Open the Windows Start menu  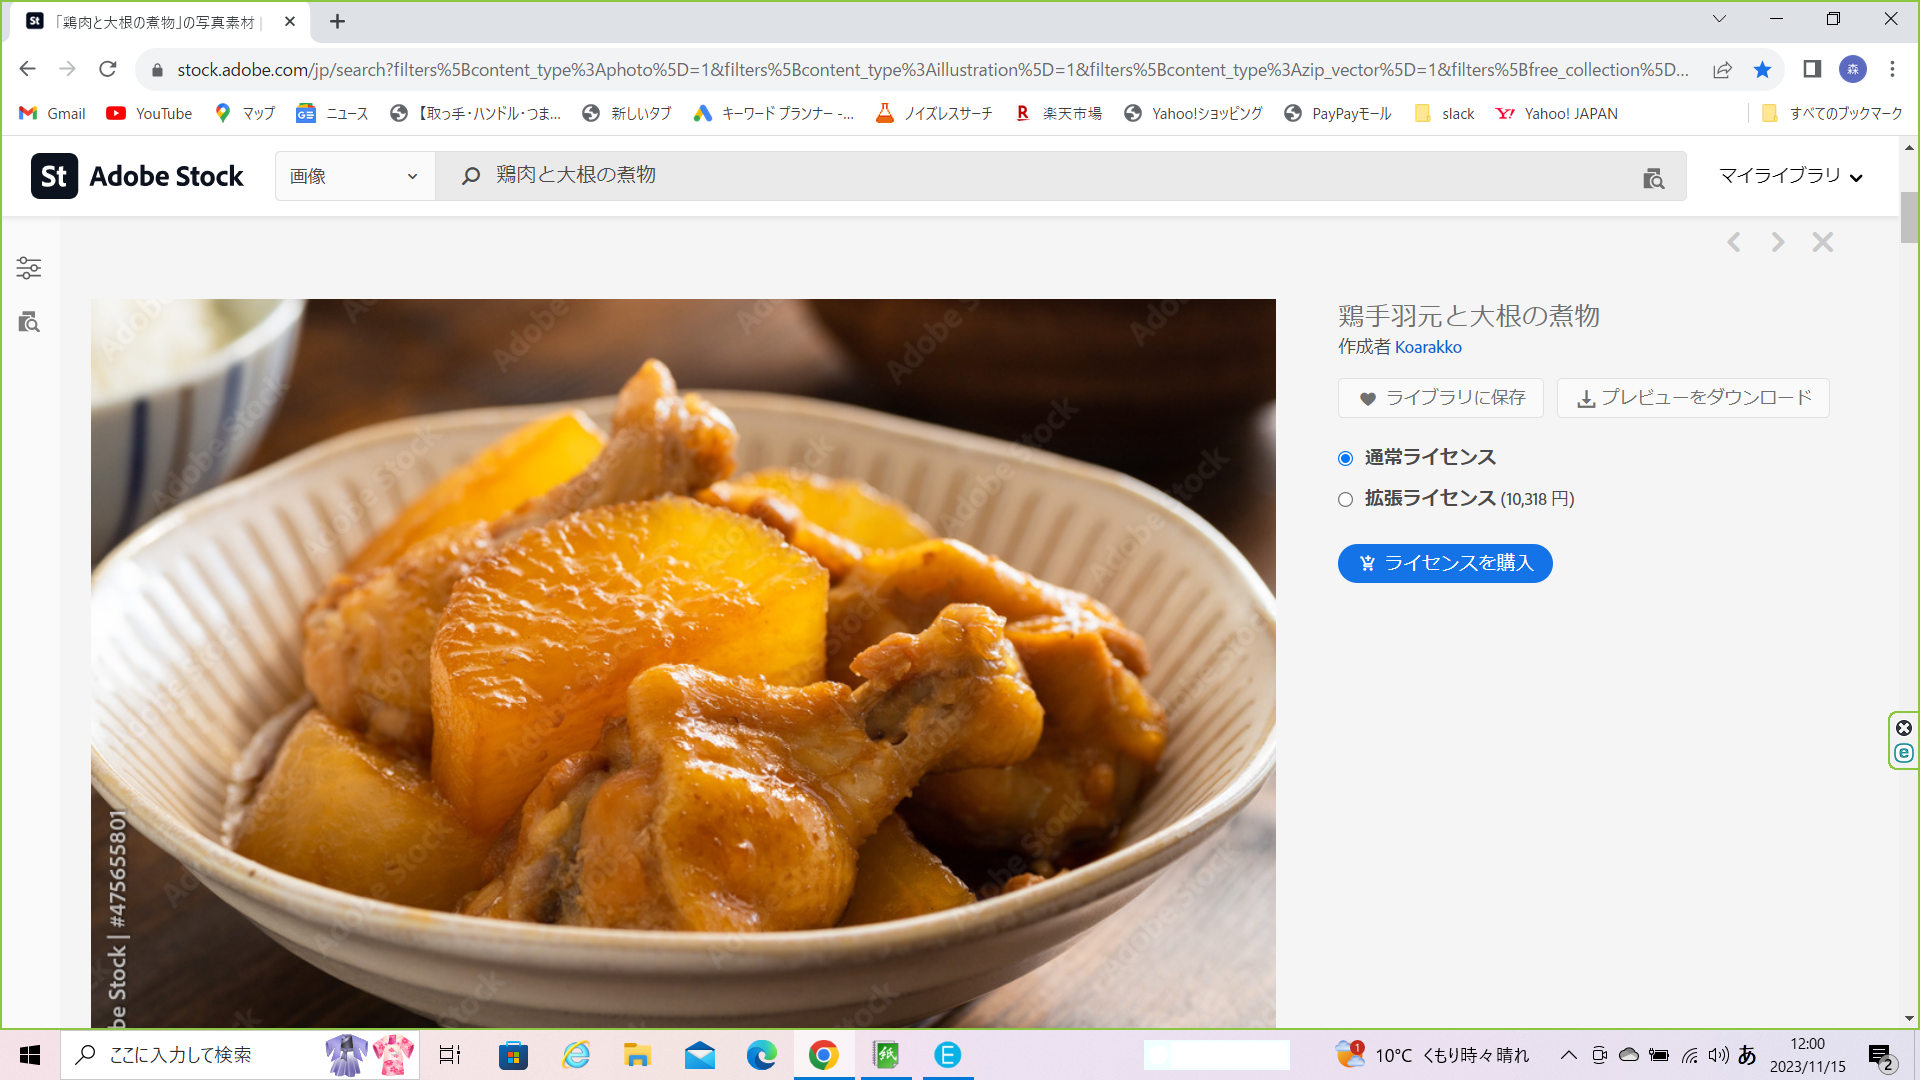(30, 1055)
